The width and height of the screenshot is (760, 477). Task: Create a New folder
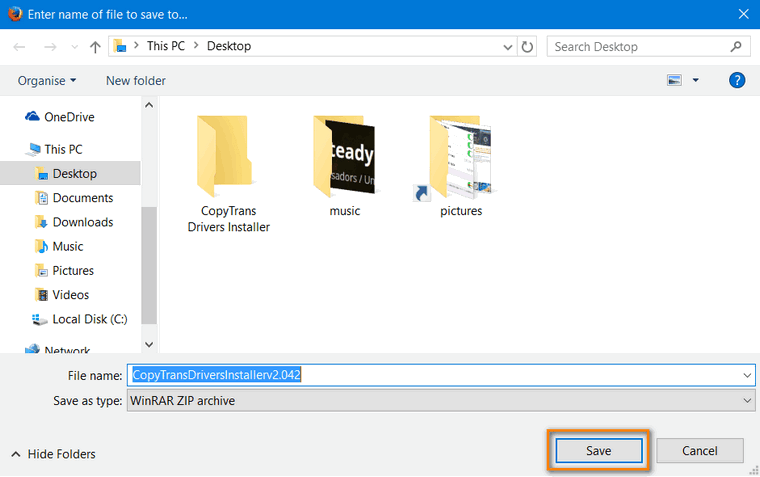click(136, 80)
